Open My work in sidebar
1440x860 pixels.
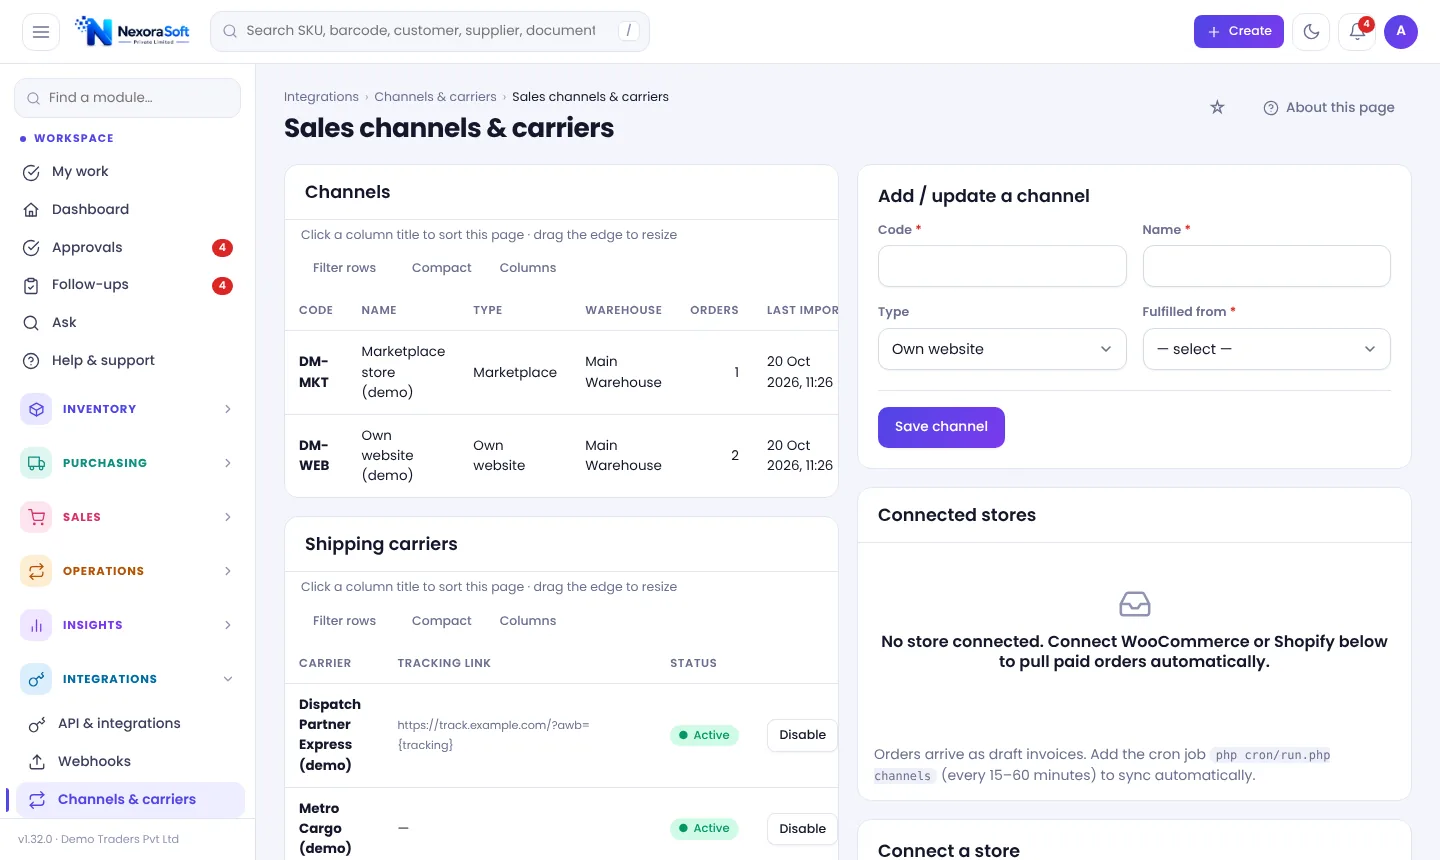coord(128,172)
